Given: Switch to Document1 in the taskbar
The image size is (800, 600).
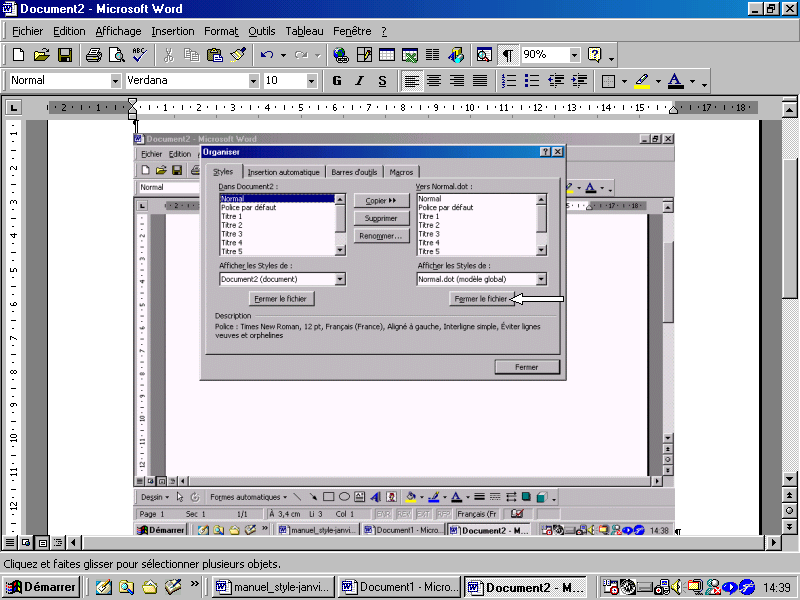Looking at the screenshot, I should [x=400, y=587].
